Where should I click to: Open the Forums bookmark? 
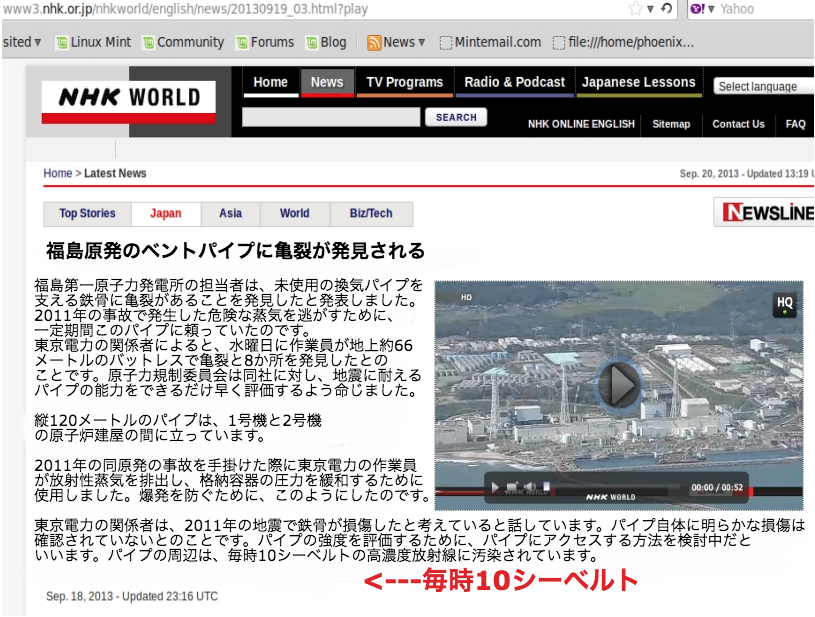(265, 42)
